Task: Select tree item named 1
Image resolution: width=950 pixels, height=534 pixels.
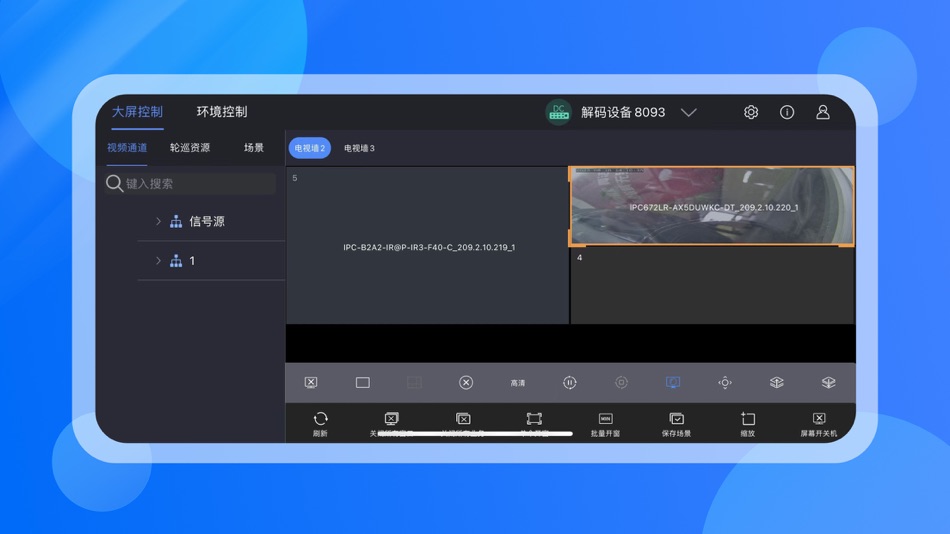Action: [x=192, y=261]
